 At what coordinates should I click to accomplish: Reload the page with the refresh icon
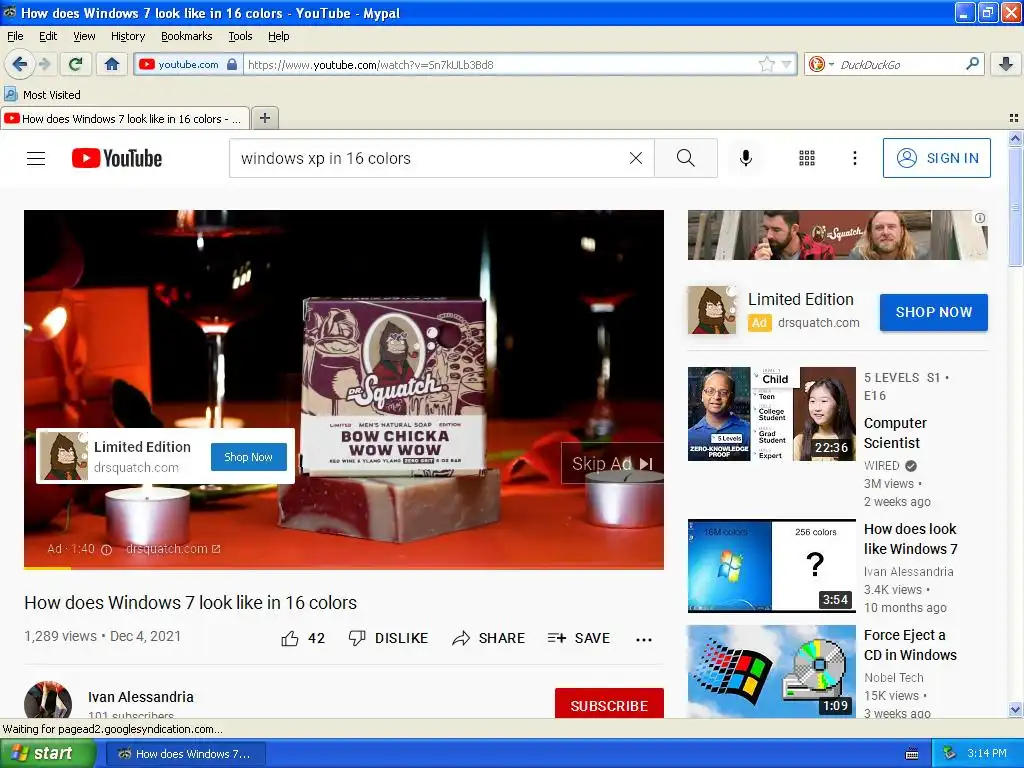coord(75,64)
